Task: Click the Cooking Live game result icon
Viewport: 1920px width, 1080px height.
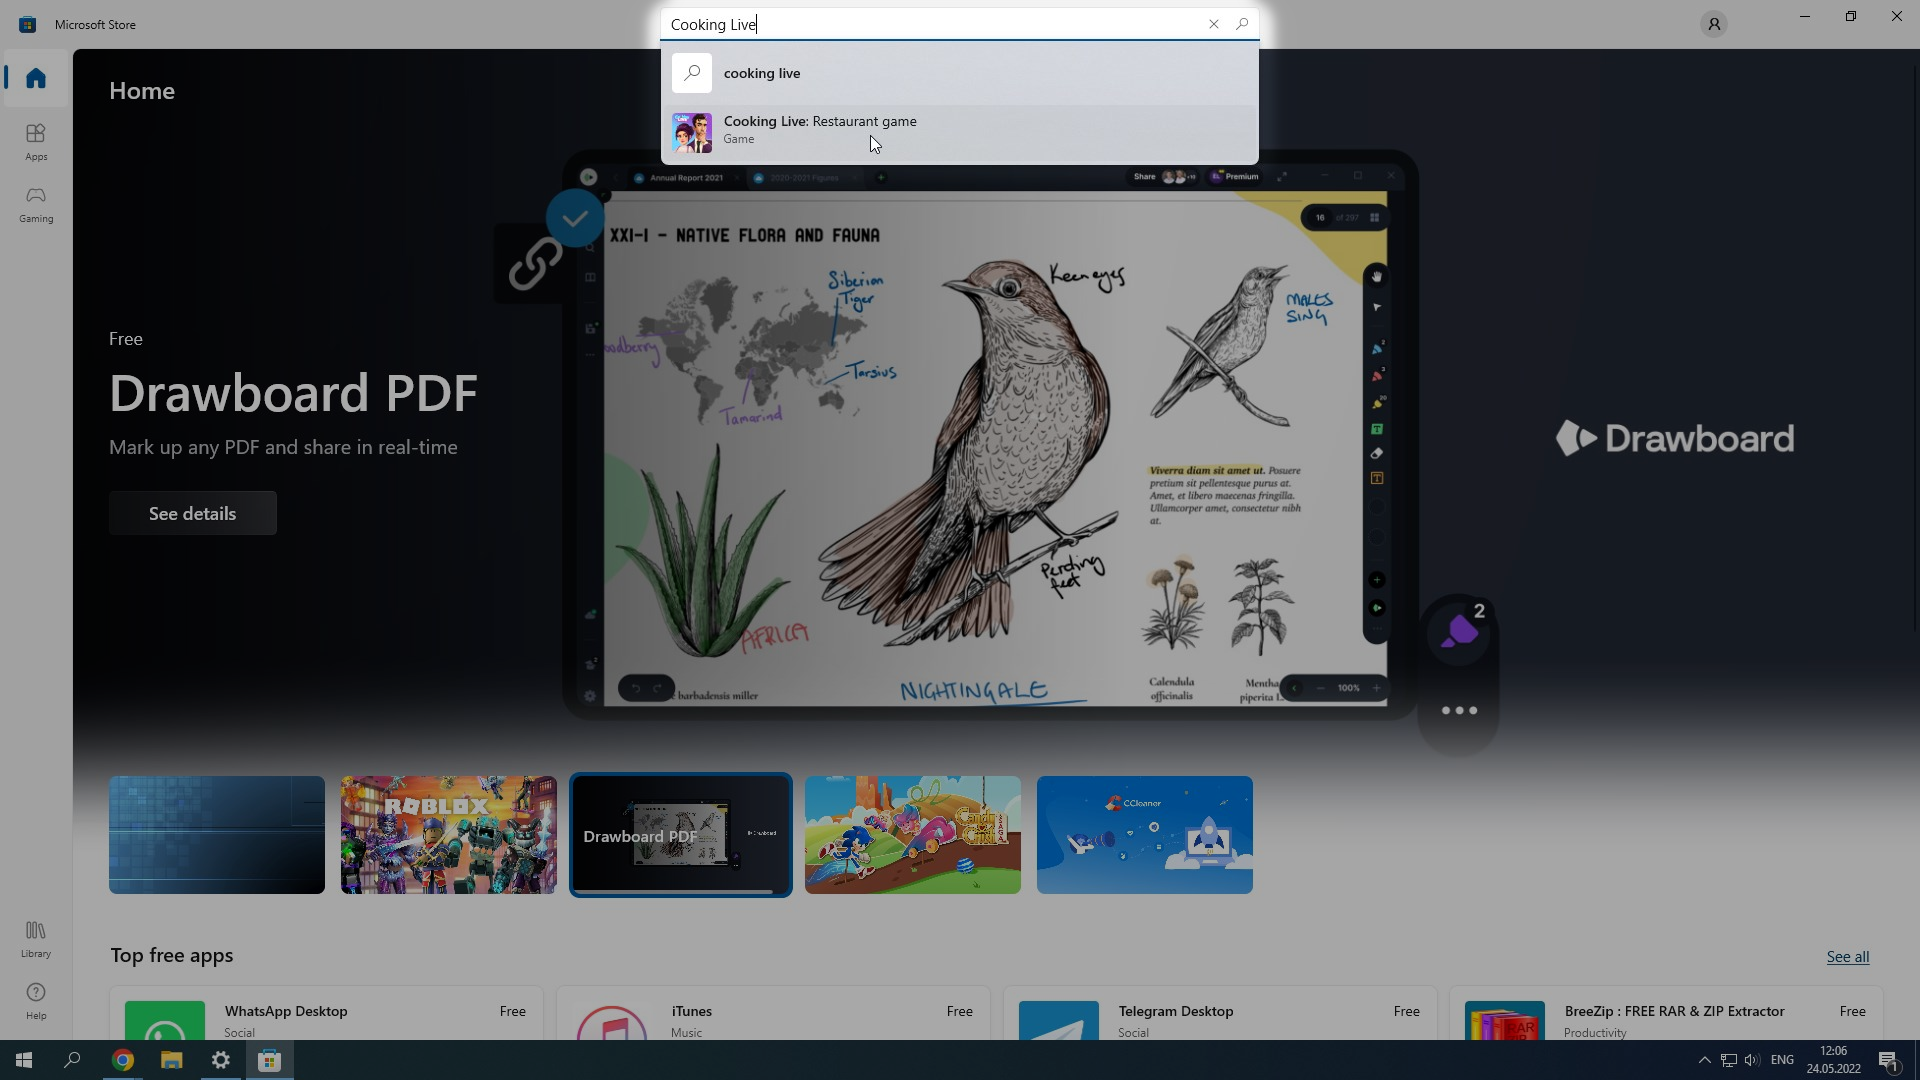Action: pyautogui.click(x=692, y=132)
